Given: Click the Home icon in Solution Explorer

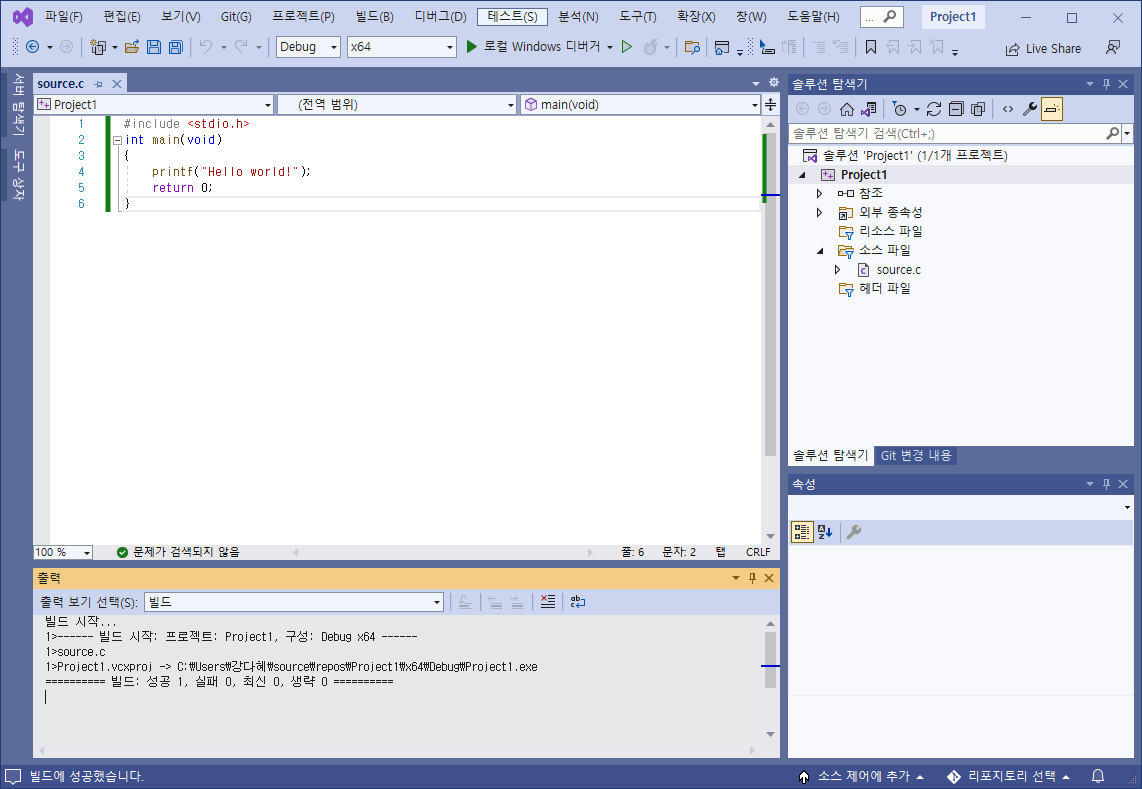Looking at the screenshot, I should click(x=846, y=109).
